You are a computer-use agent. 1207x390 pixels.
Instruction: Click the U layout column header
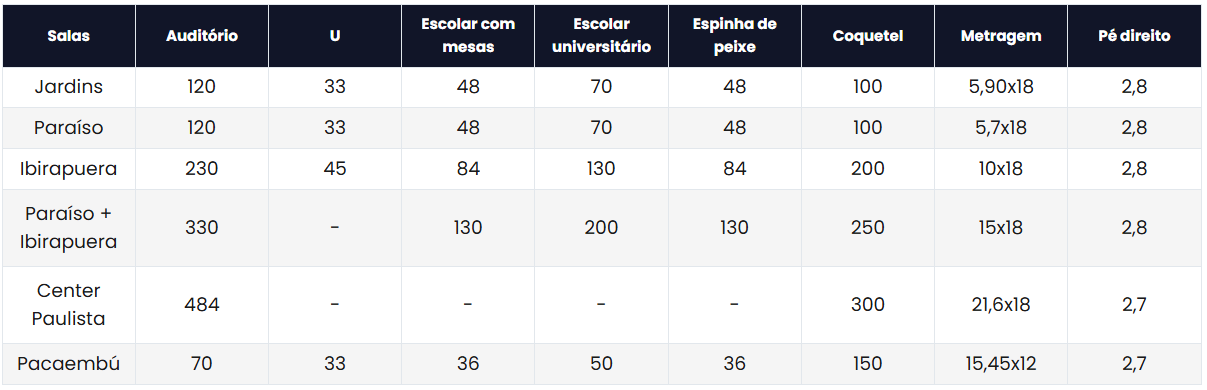click(x=335, y=36)
